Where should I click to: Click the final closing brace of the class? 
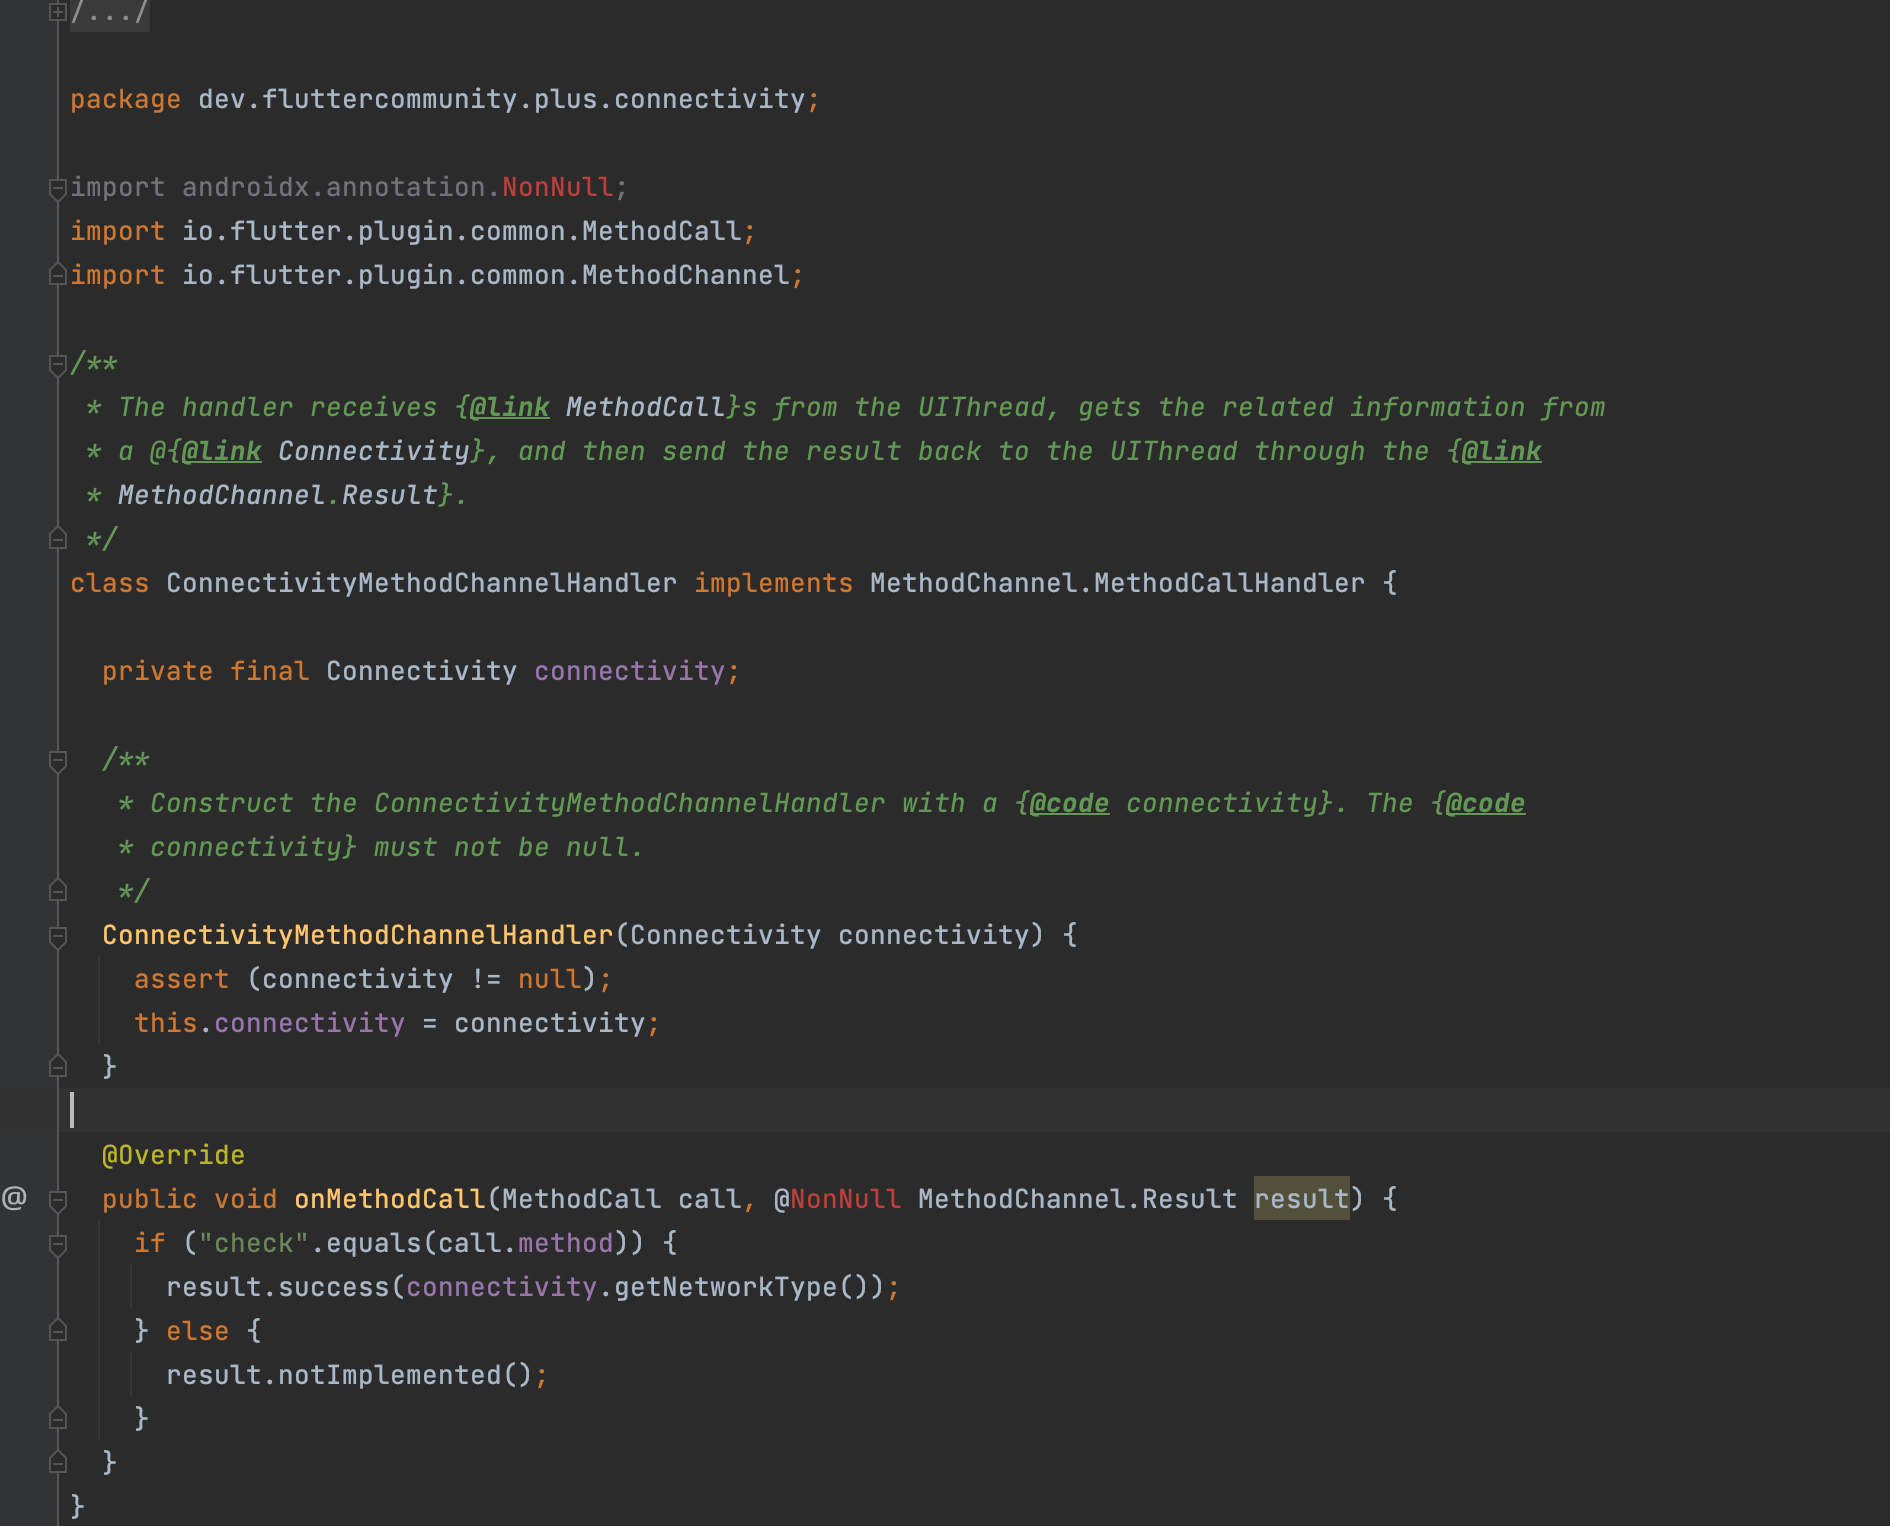point(77,1507)
